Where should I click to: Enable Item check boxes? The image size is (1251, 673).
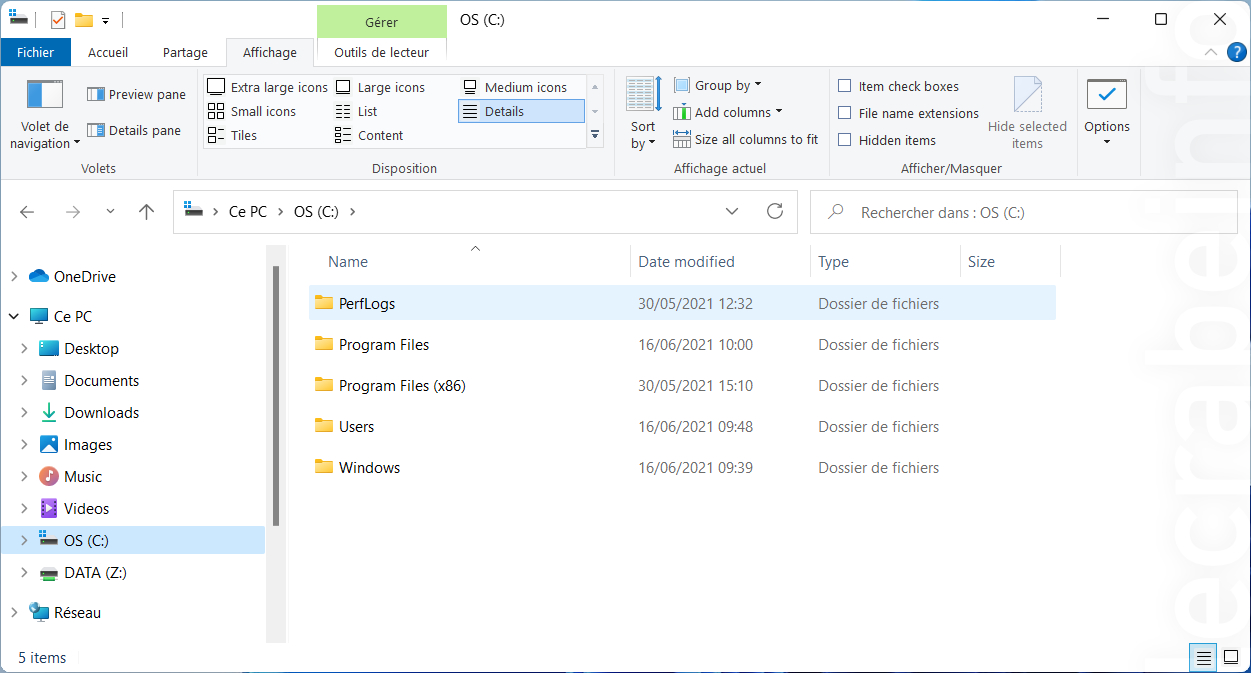[898, 86]
